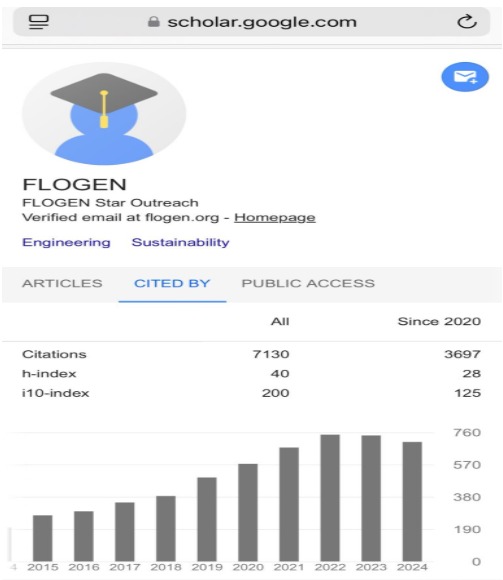The image size is (503, 580).
Task: Click the 2015 citations bar
Action: click(43, 538)
